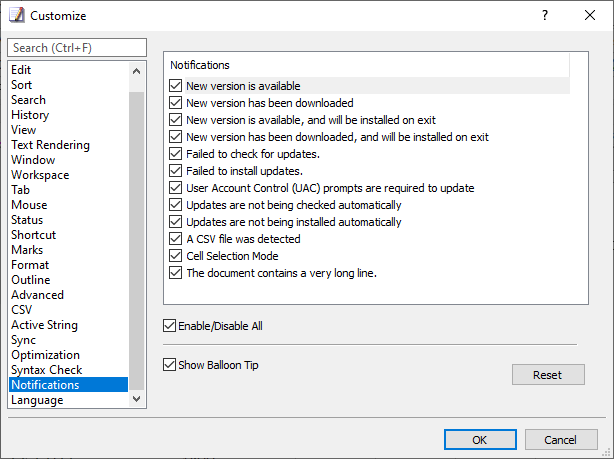Viewport: 614px width, 459px height.
Task: Click the category list scroll down arrow
Action: 136,399
